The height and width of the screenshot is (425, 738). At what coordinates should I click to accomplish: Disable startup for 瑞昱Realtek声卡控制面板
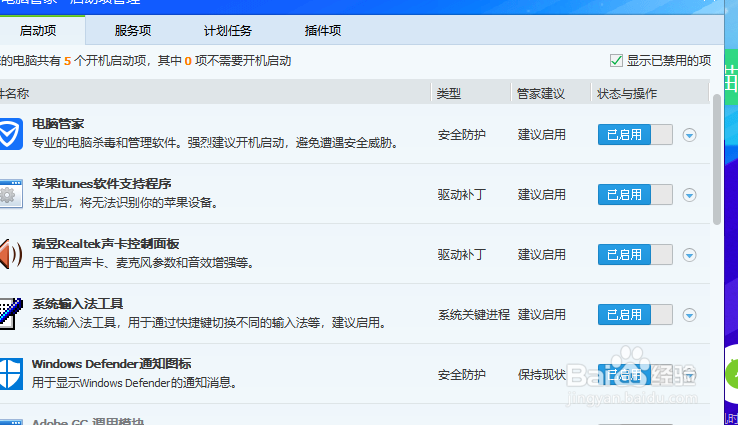tap(635, 255)
